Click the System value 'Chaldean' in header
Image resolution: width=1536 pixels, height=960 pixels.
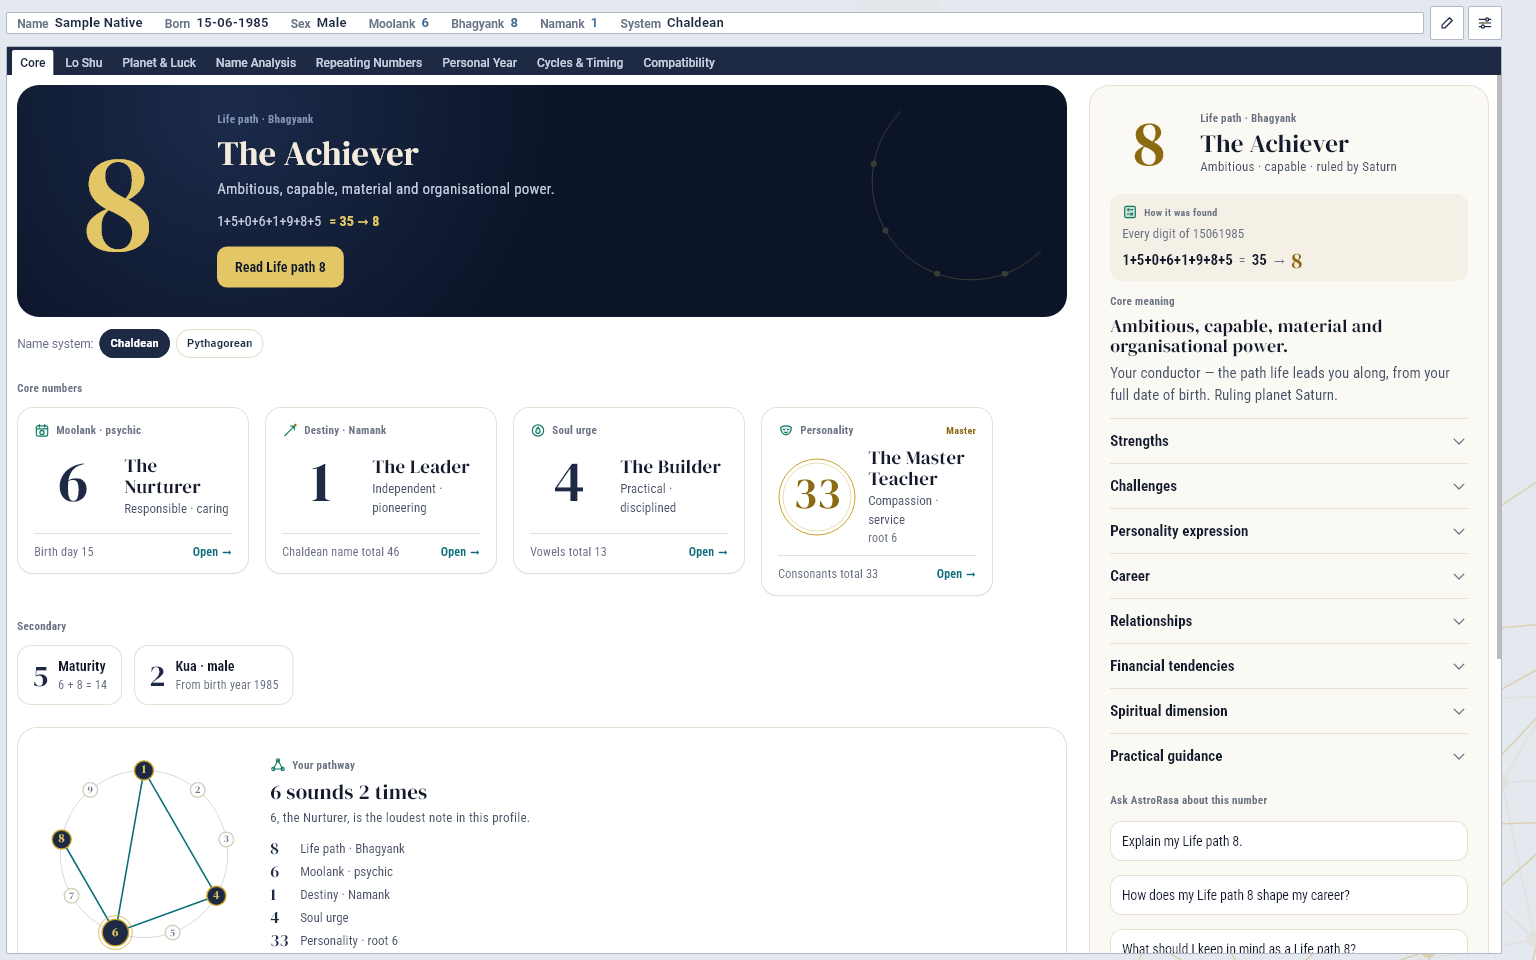click(695, 22)
